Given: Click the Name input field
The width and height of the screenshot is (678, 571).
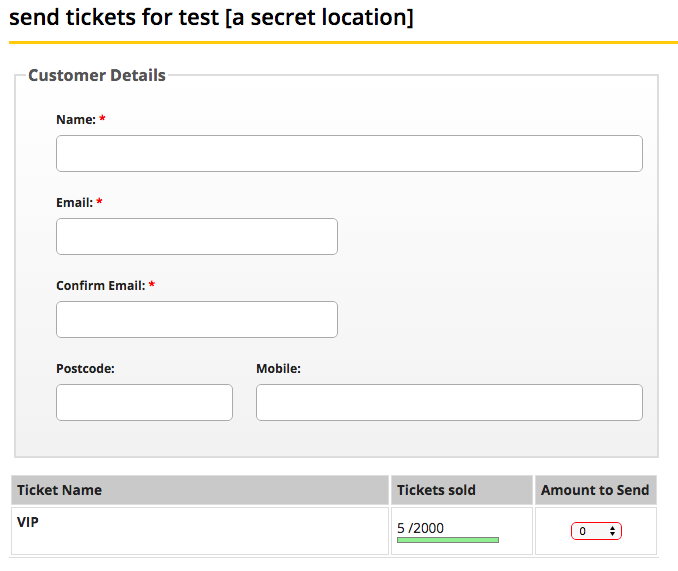Looking at the screenshot, I should (349, 153).
